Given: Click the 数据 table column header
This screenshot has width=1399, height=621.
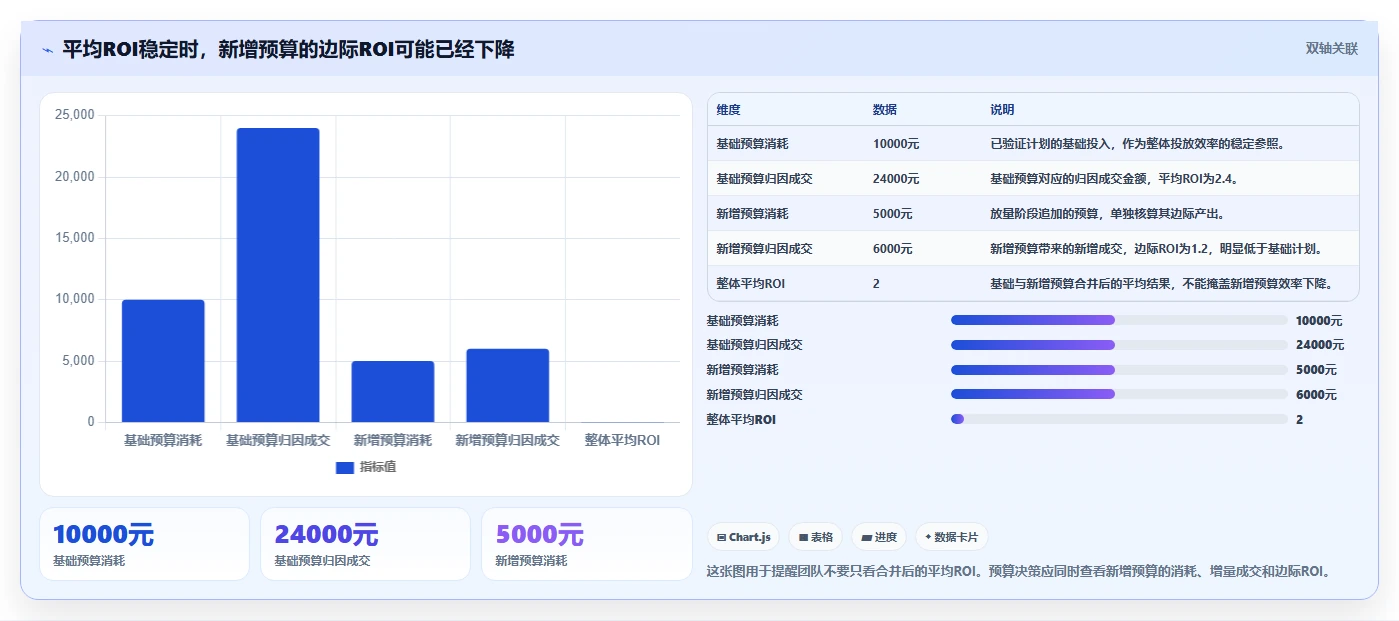Looking at the screenshot, I should pos(885,110).
